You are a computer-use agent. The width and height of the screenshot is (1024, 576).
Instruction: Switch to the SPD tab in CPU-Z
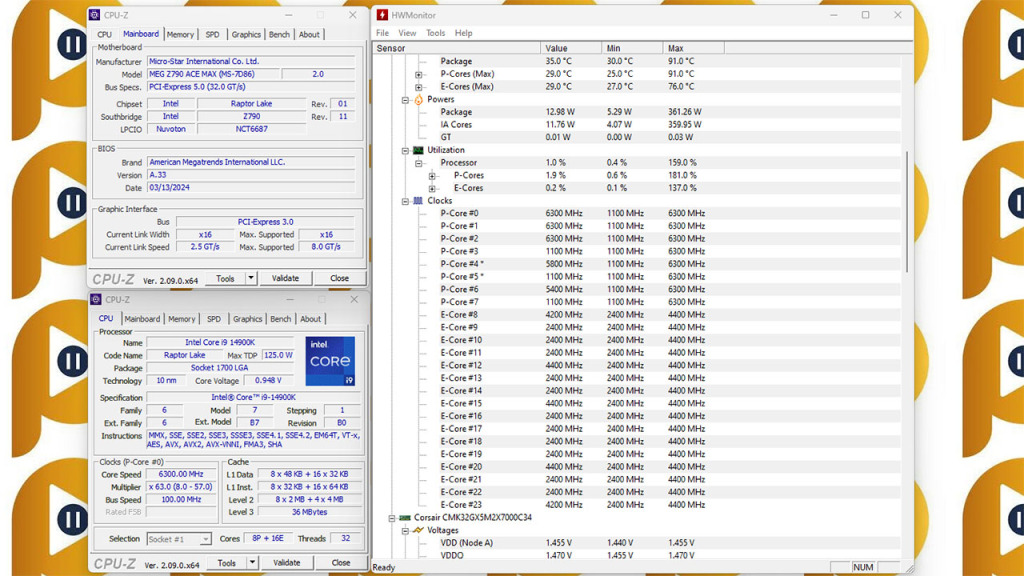pos(213,318)
